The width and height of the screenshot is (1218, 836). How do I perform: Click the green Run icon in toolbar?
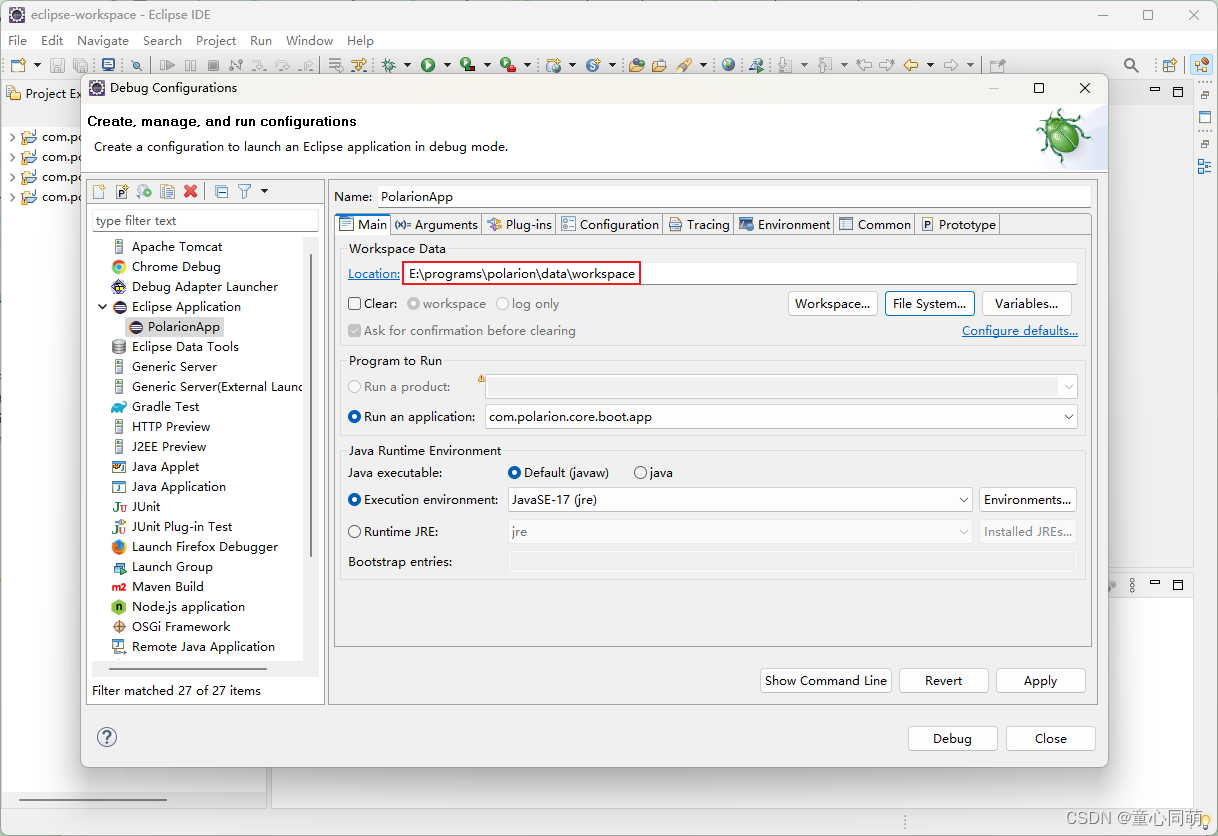coord(428,65)
